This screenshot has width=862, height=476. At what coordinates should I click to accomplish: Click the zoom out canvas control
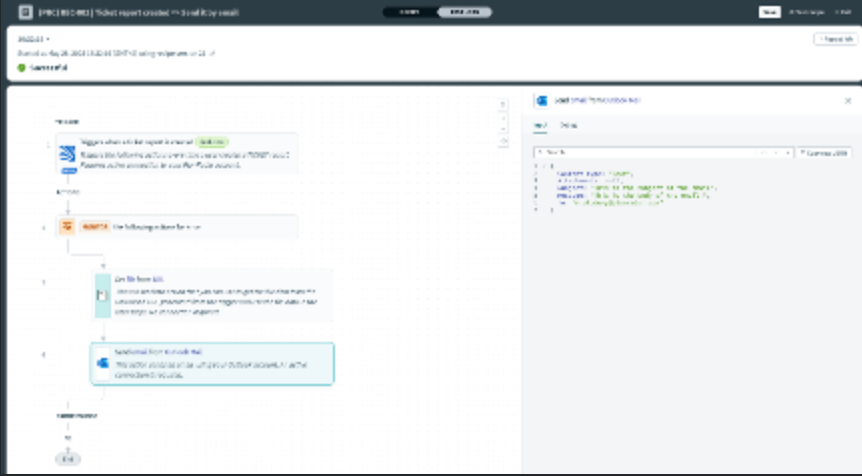[505, 129]
